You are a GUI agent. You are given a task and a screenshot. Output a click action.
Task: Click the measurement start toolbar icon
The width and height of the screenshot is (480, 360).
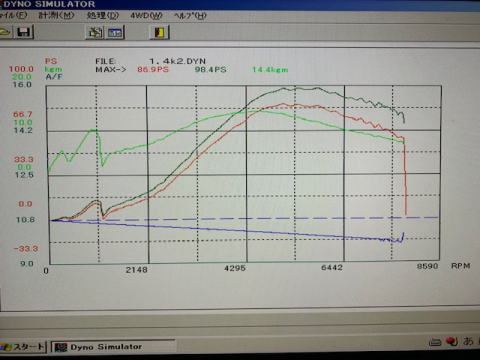pyautogui.click(x=95, y=32)
